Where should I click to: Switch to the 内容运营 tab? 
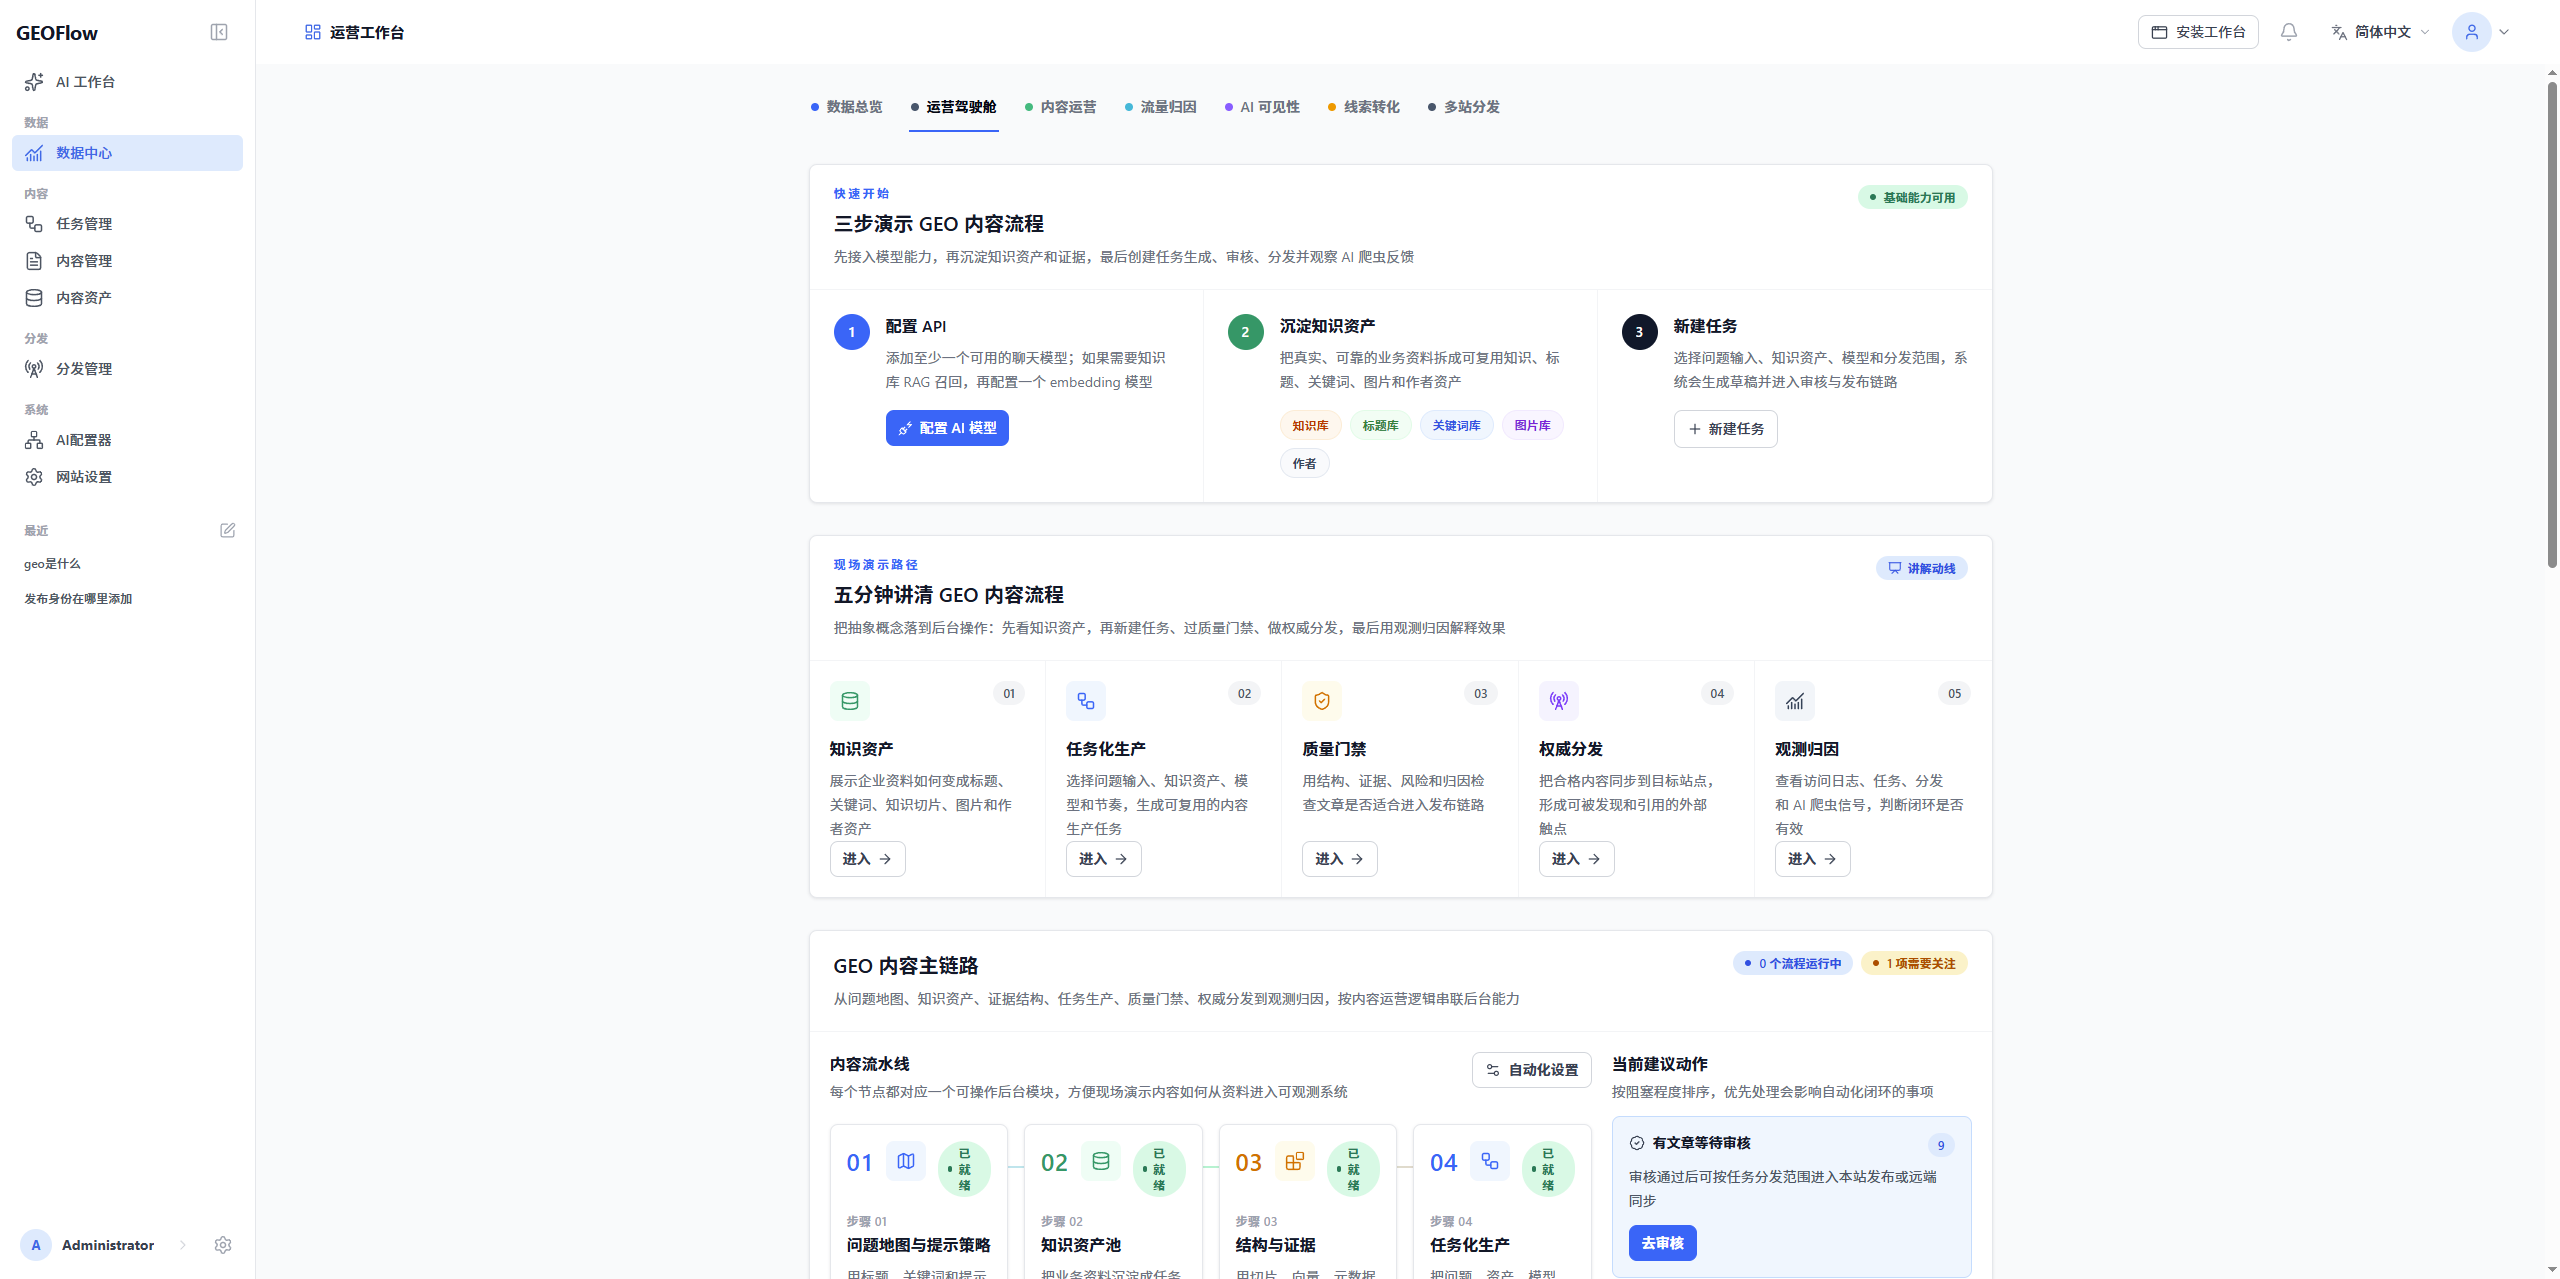pyautogui.click(x=1060, y=107)
